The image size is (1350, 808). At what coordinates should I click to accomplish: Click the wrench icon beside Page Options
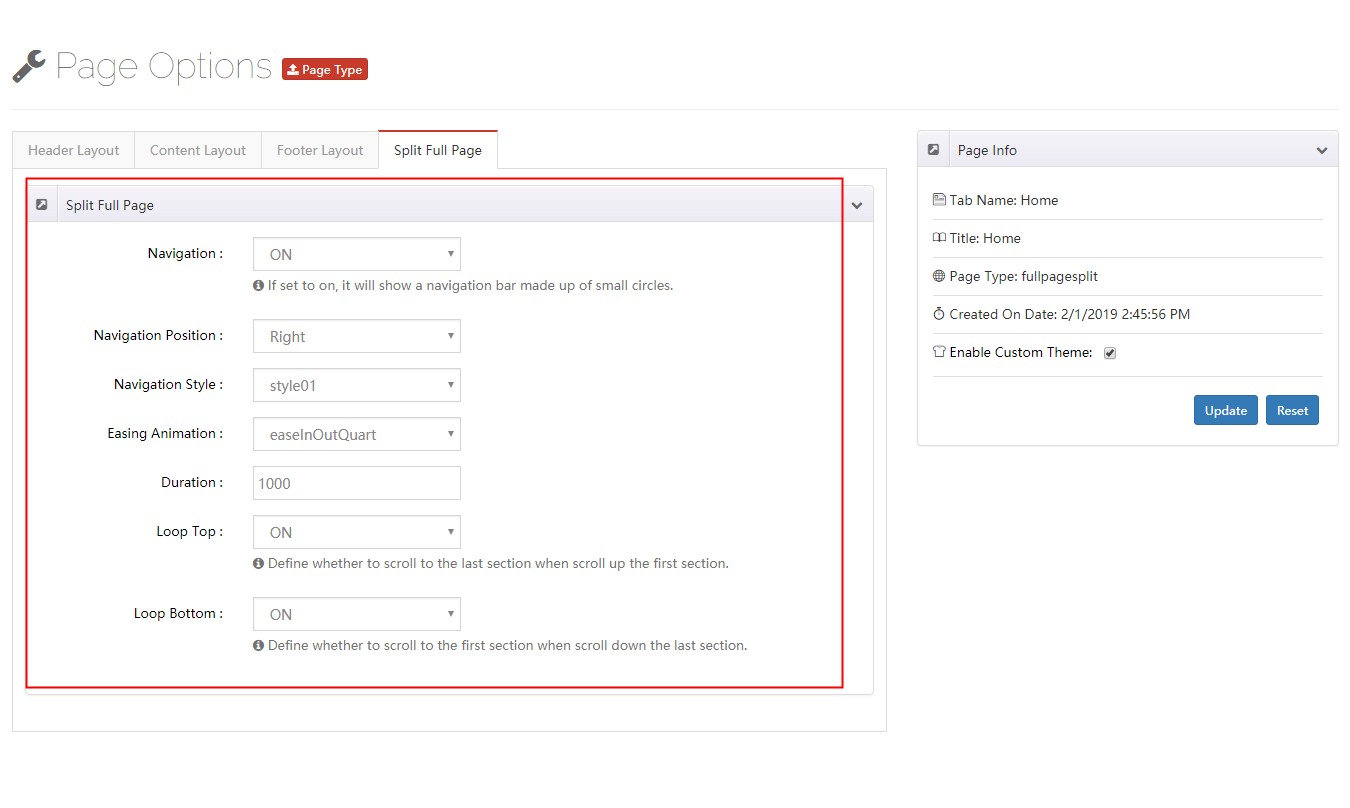coord(29,66)
